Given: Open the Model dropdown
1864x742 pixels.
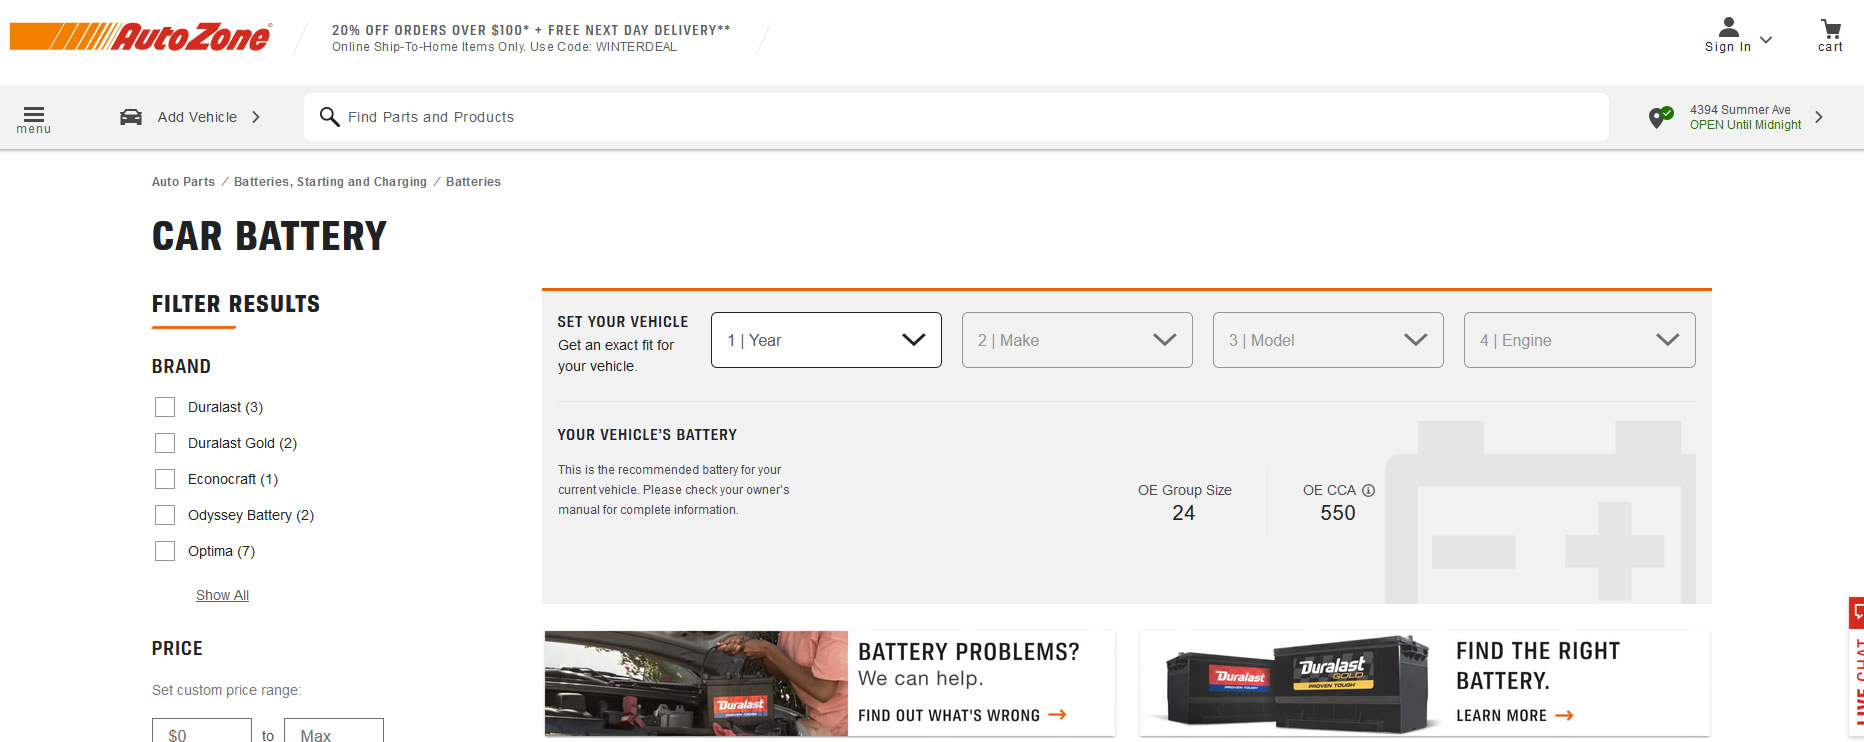Looking at the screenshot, I should pos(1328,340).
